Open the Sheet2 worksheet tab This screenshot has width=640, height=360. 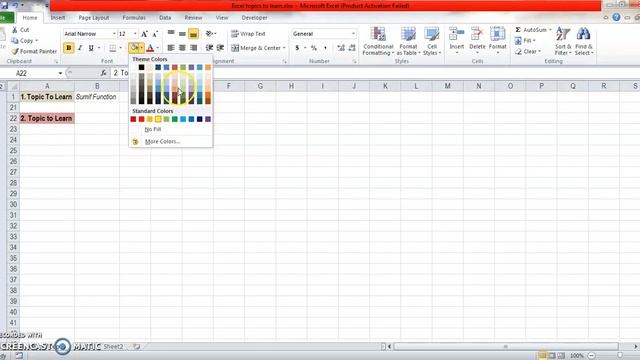(113, 347)
